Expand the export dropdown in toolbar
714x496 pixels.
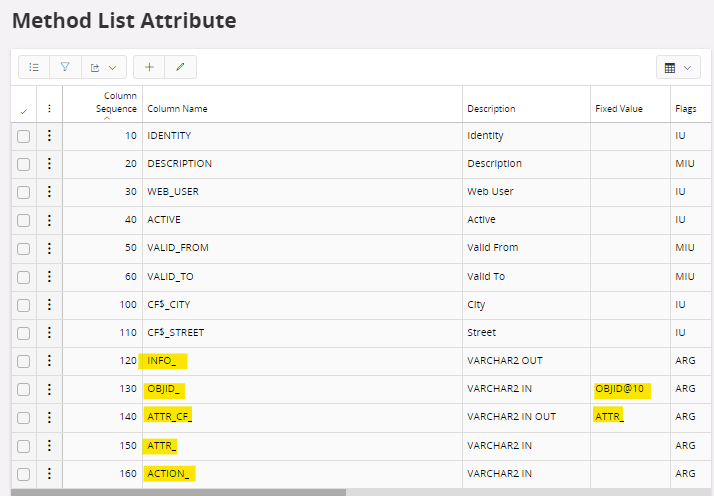(103, 67)
